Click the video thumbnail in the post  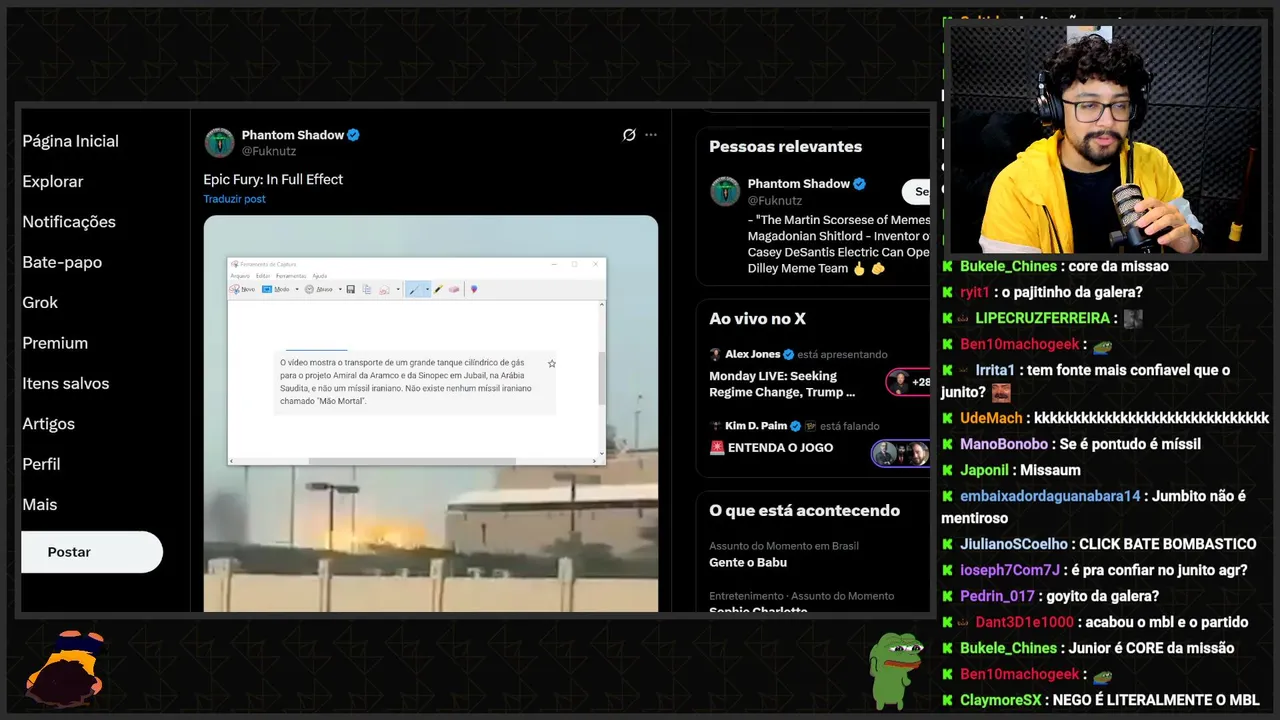pos(431,414)
